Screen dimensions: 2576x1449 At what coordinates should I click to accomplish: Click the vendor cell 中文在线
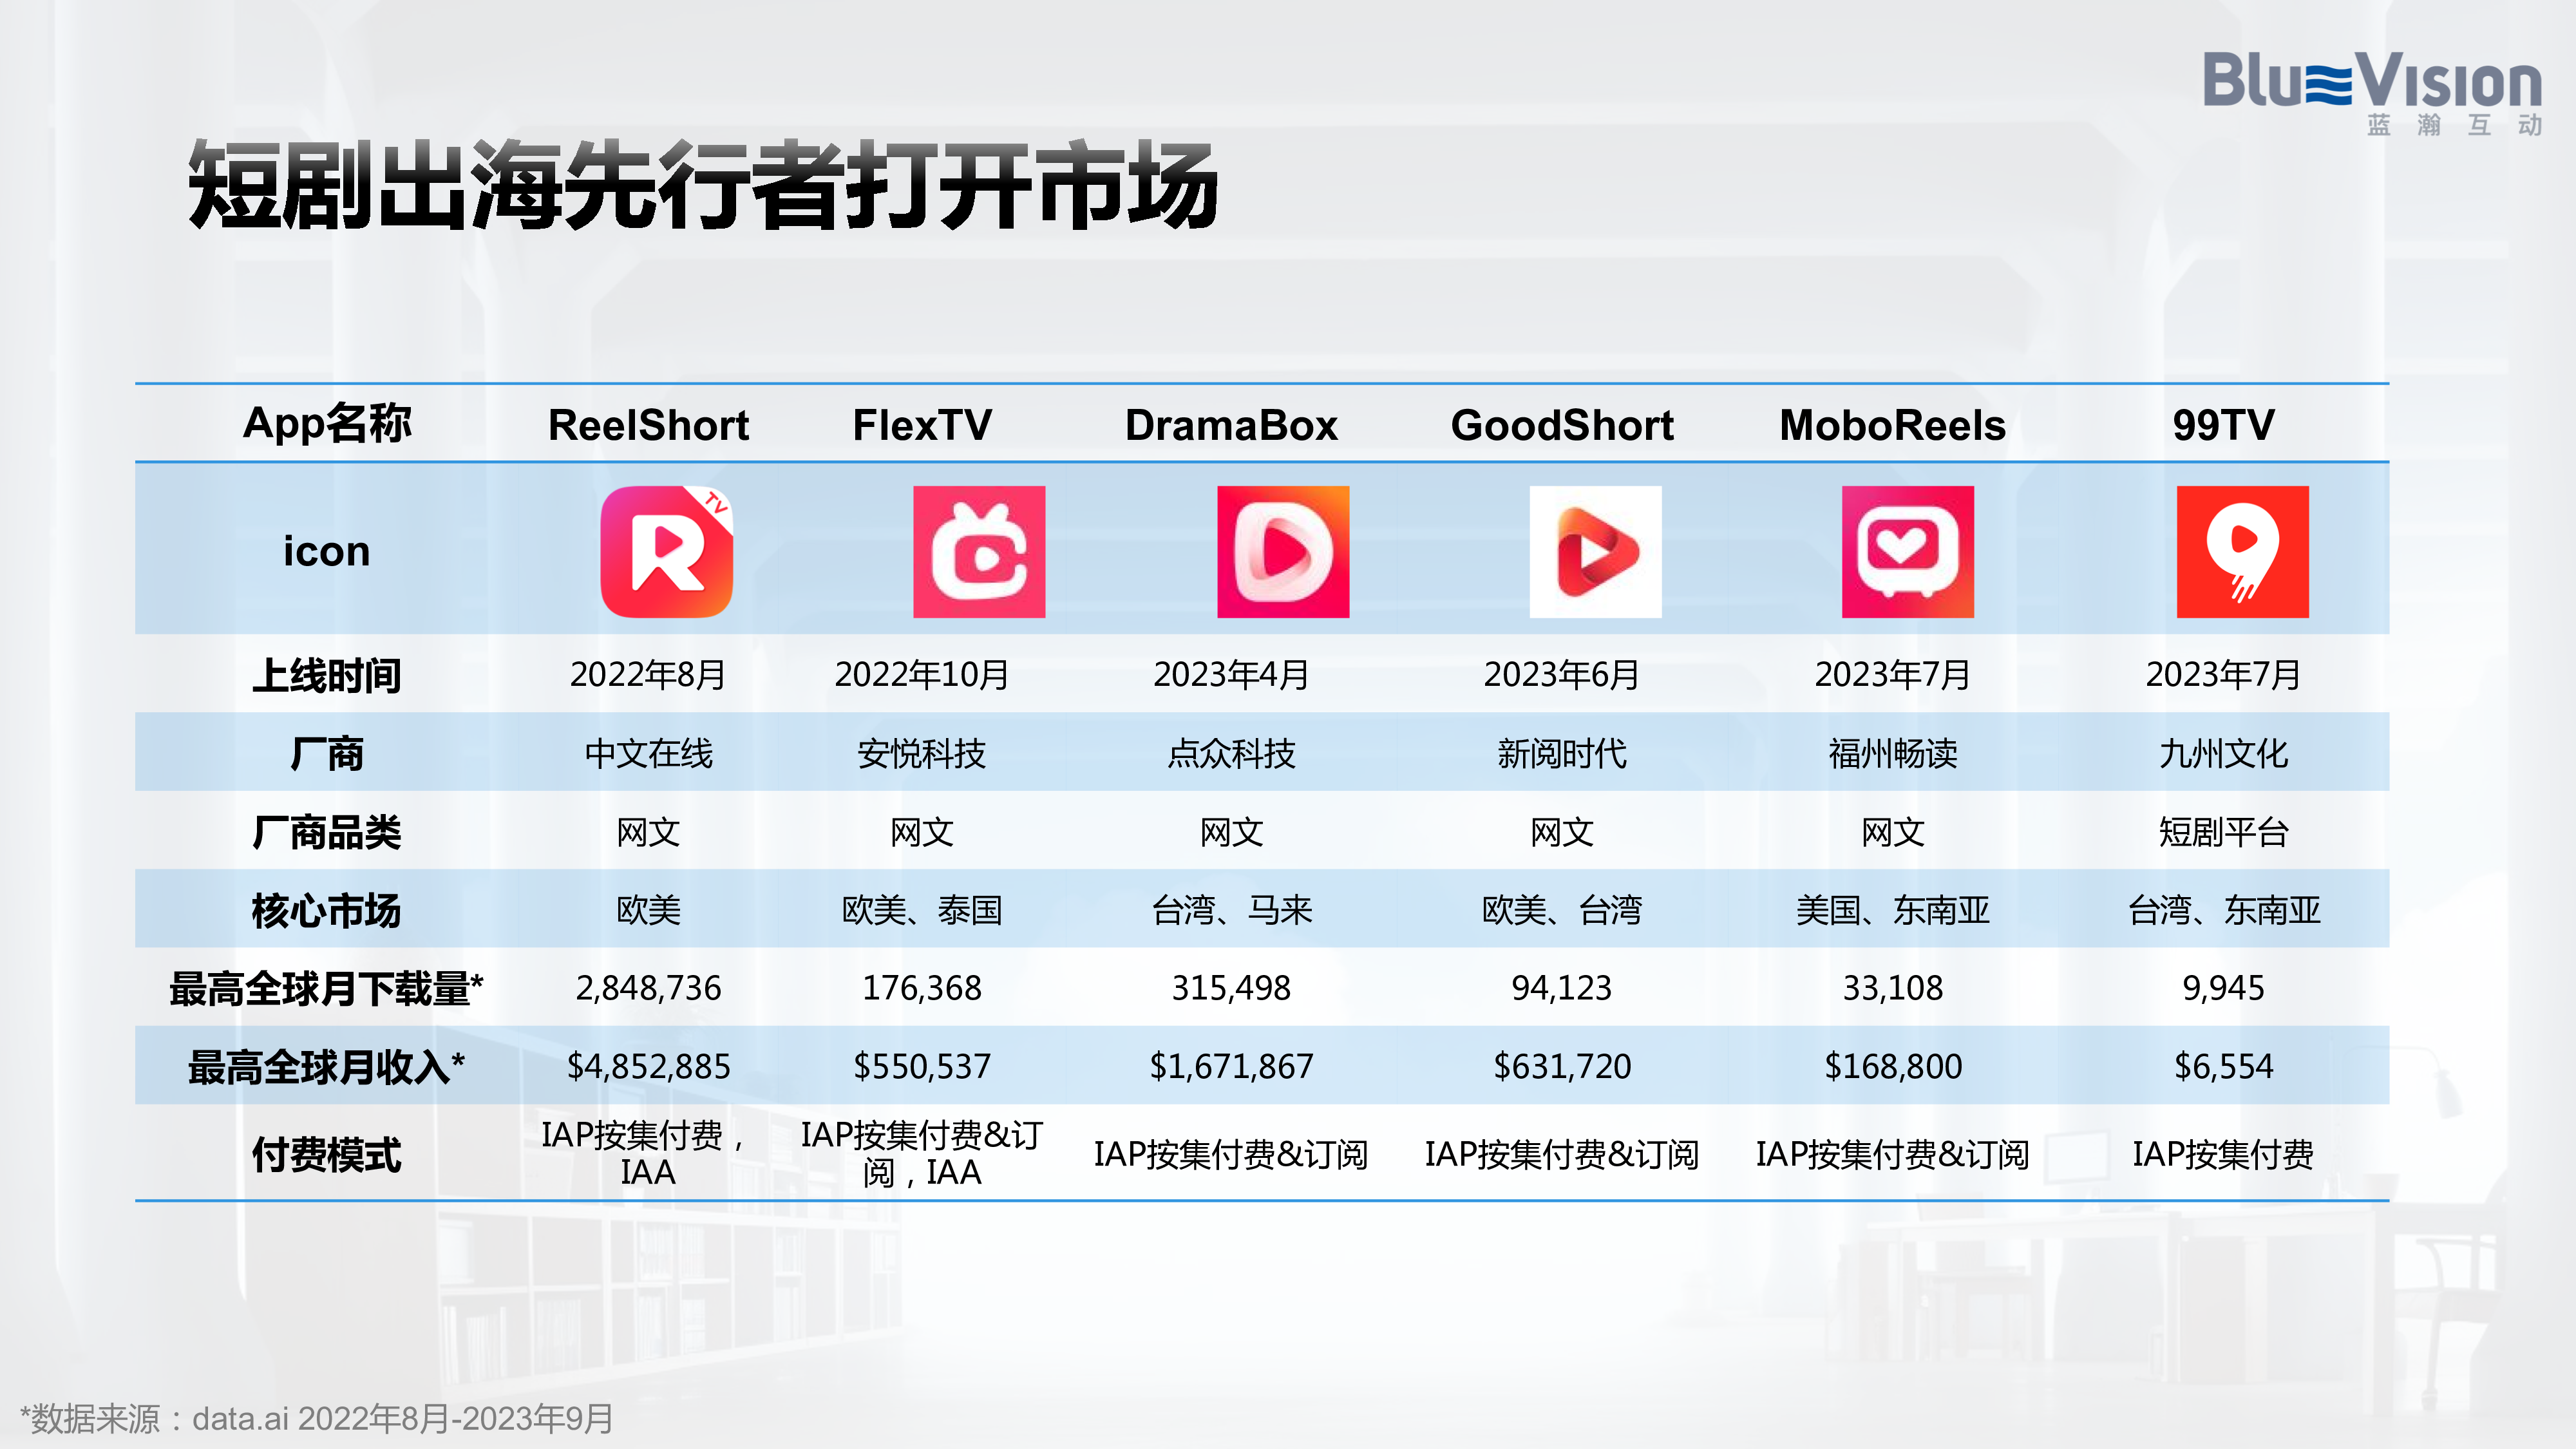click(x=648, y=753)
